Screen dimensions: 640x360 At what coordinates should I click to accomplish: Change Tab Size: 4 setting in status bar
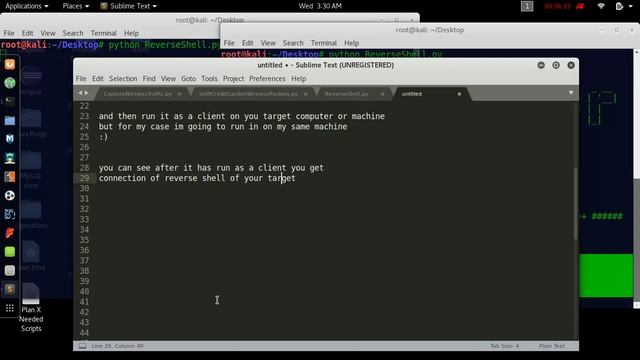pyautogui.click(x=505, y=346)
